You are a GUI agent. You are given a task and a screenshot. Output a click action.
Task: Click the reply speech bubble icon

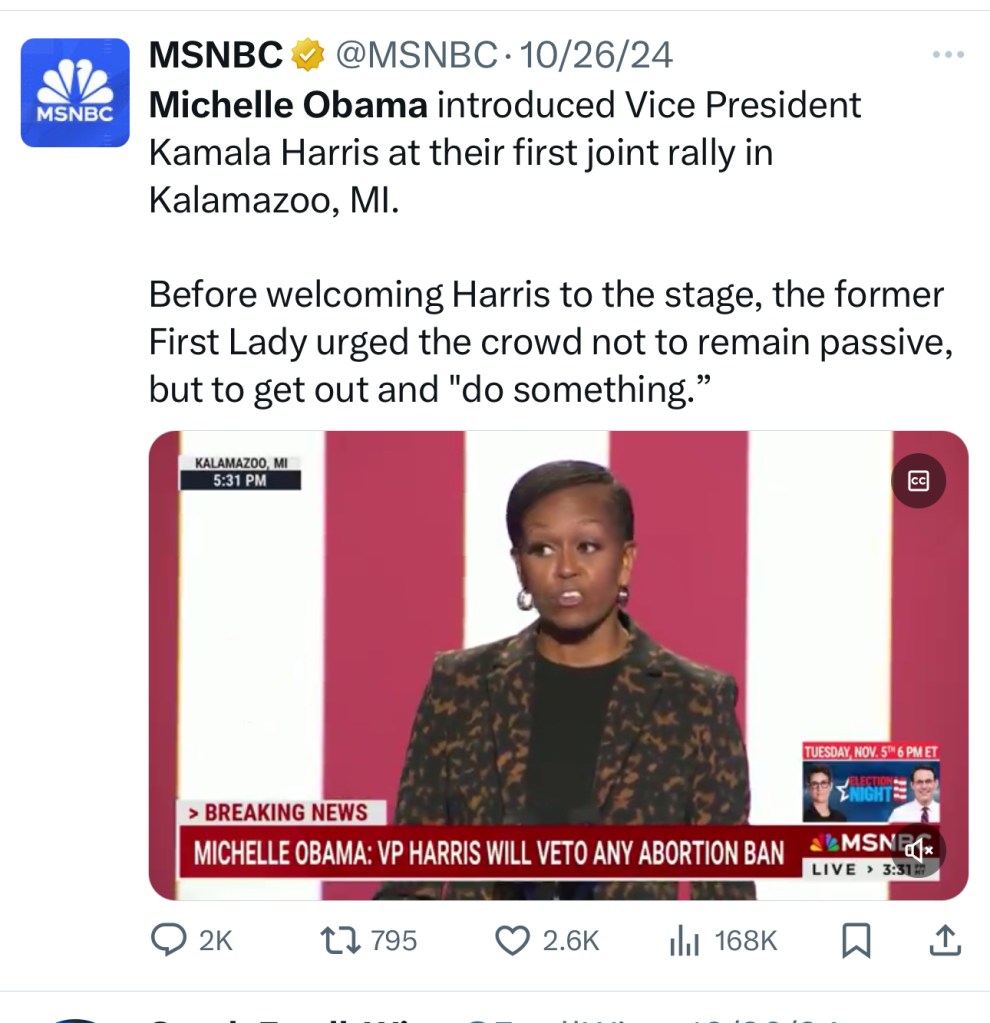tap(165, 940)
